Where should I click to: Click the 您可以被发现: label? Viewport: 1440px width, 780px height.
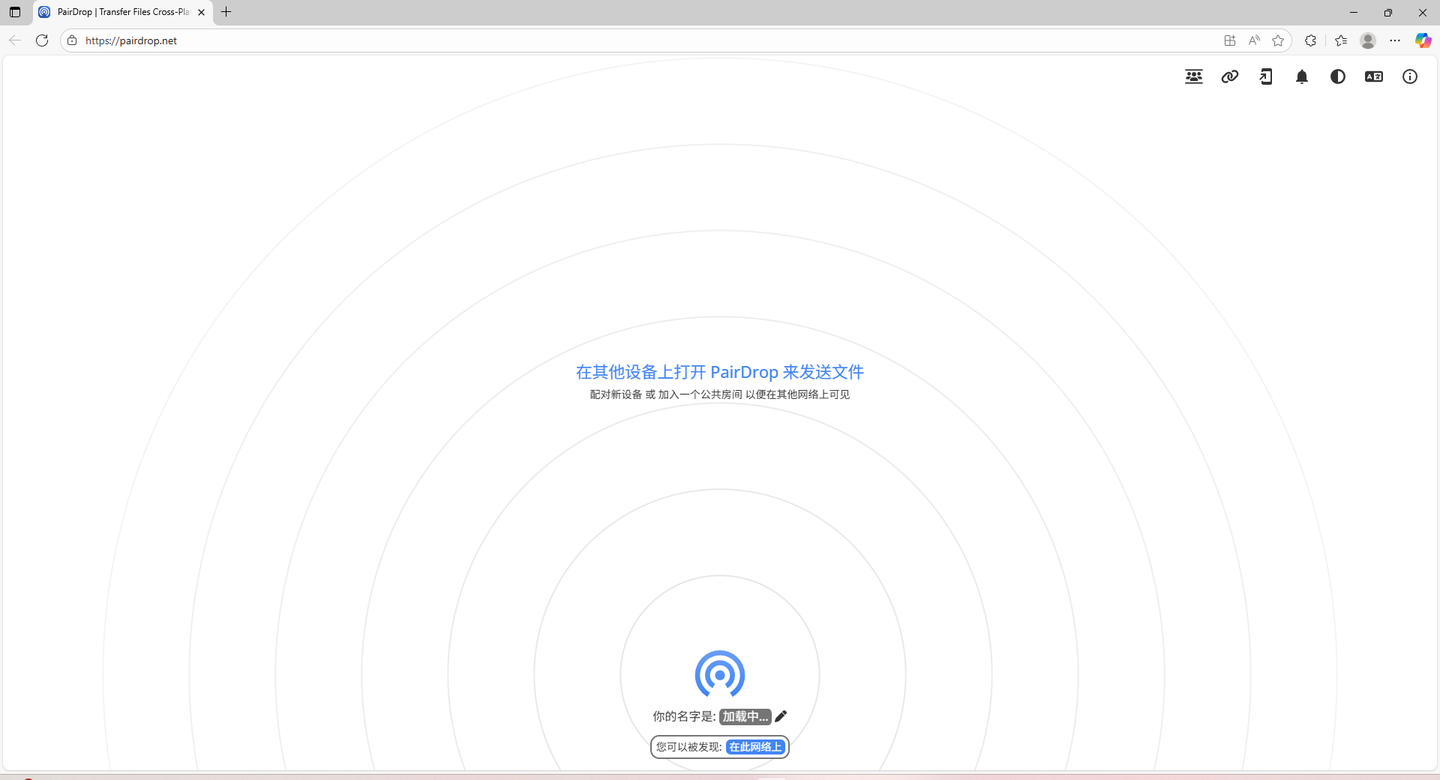click(x=689, y=747)
